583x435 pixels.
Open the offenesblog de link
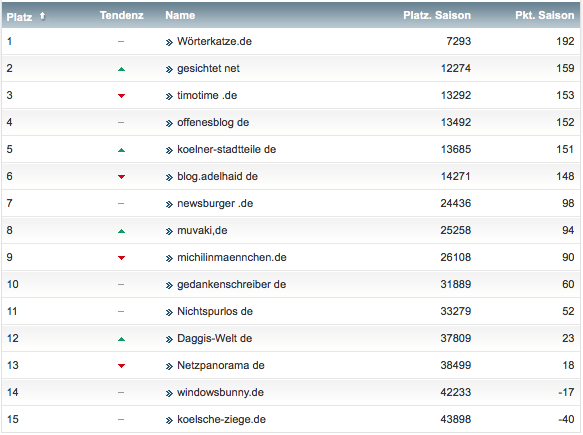tap(213, 122)
